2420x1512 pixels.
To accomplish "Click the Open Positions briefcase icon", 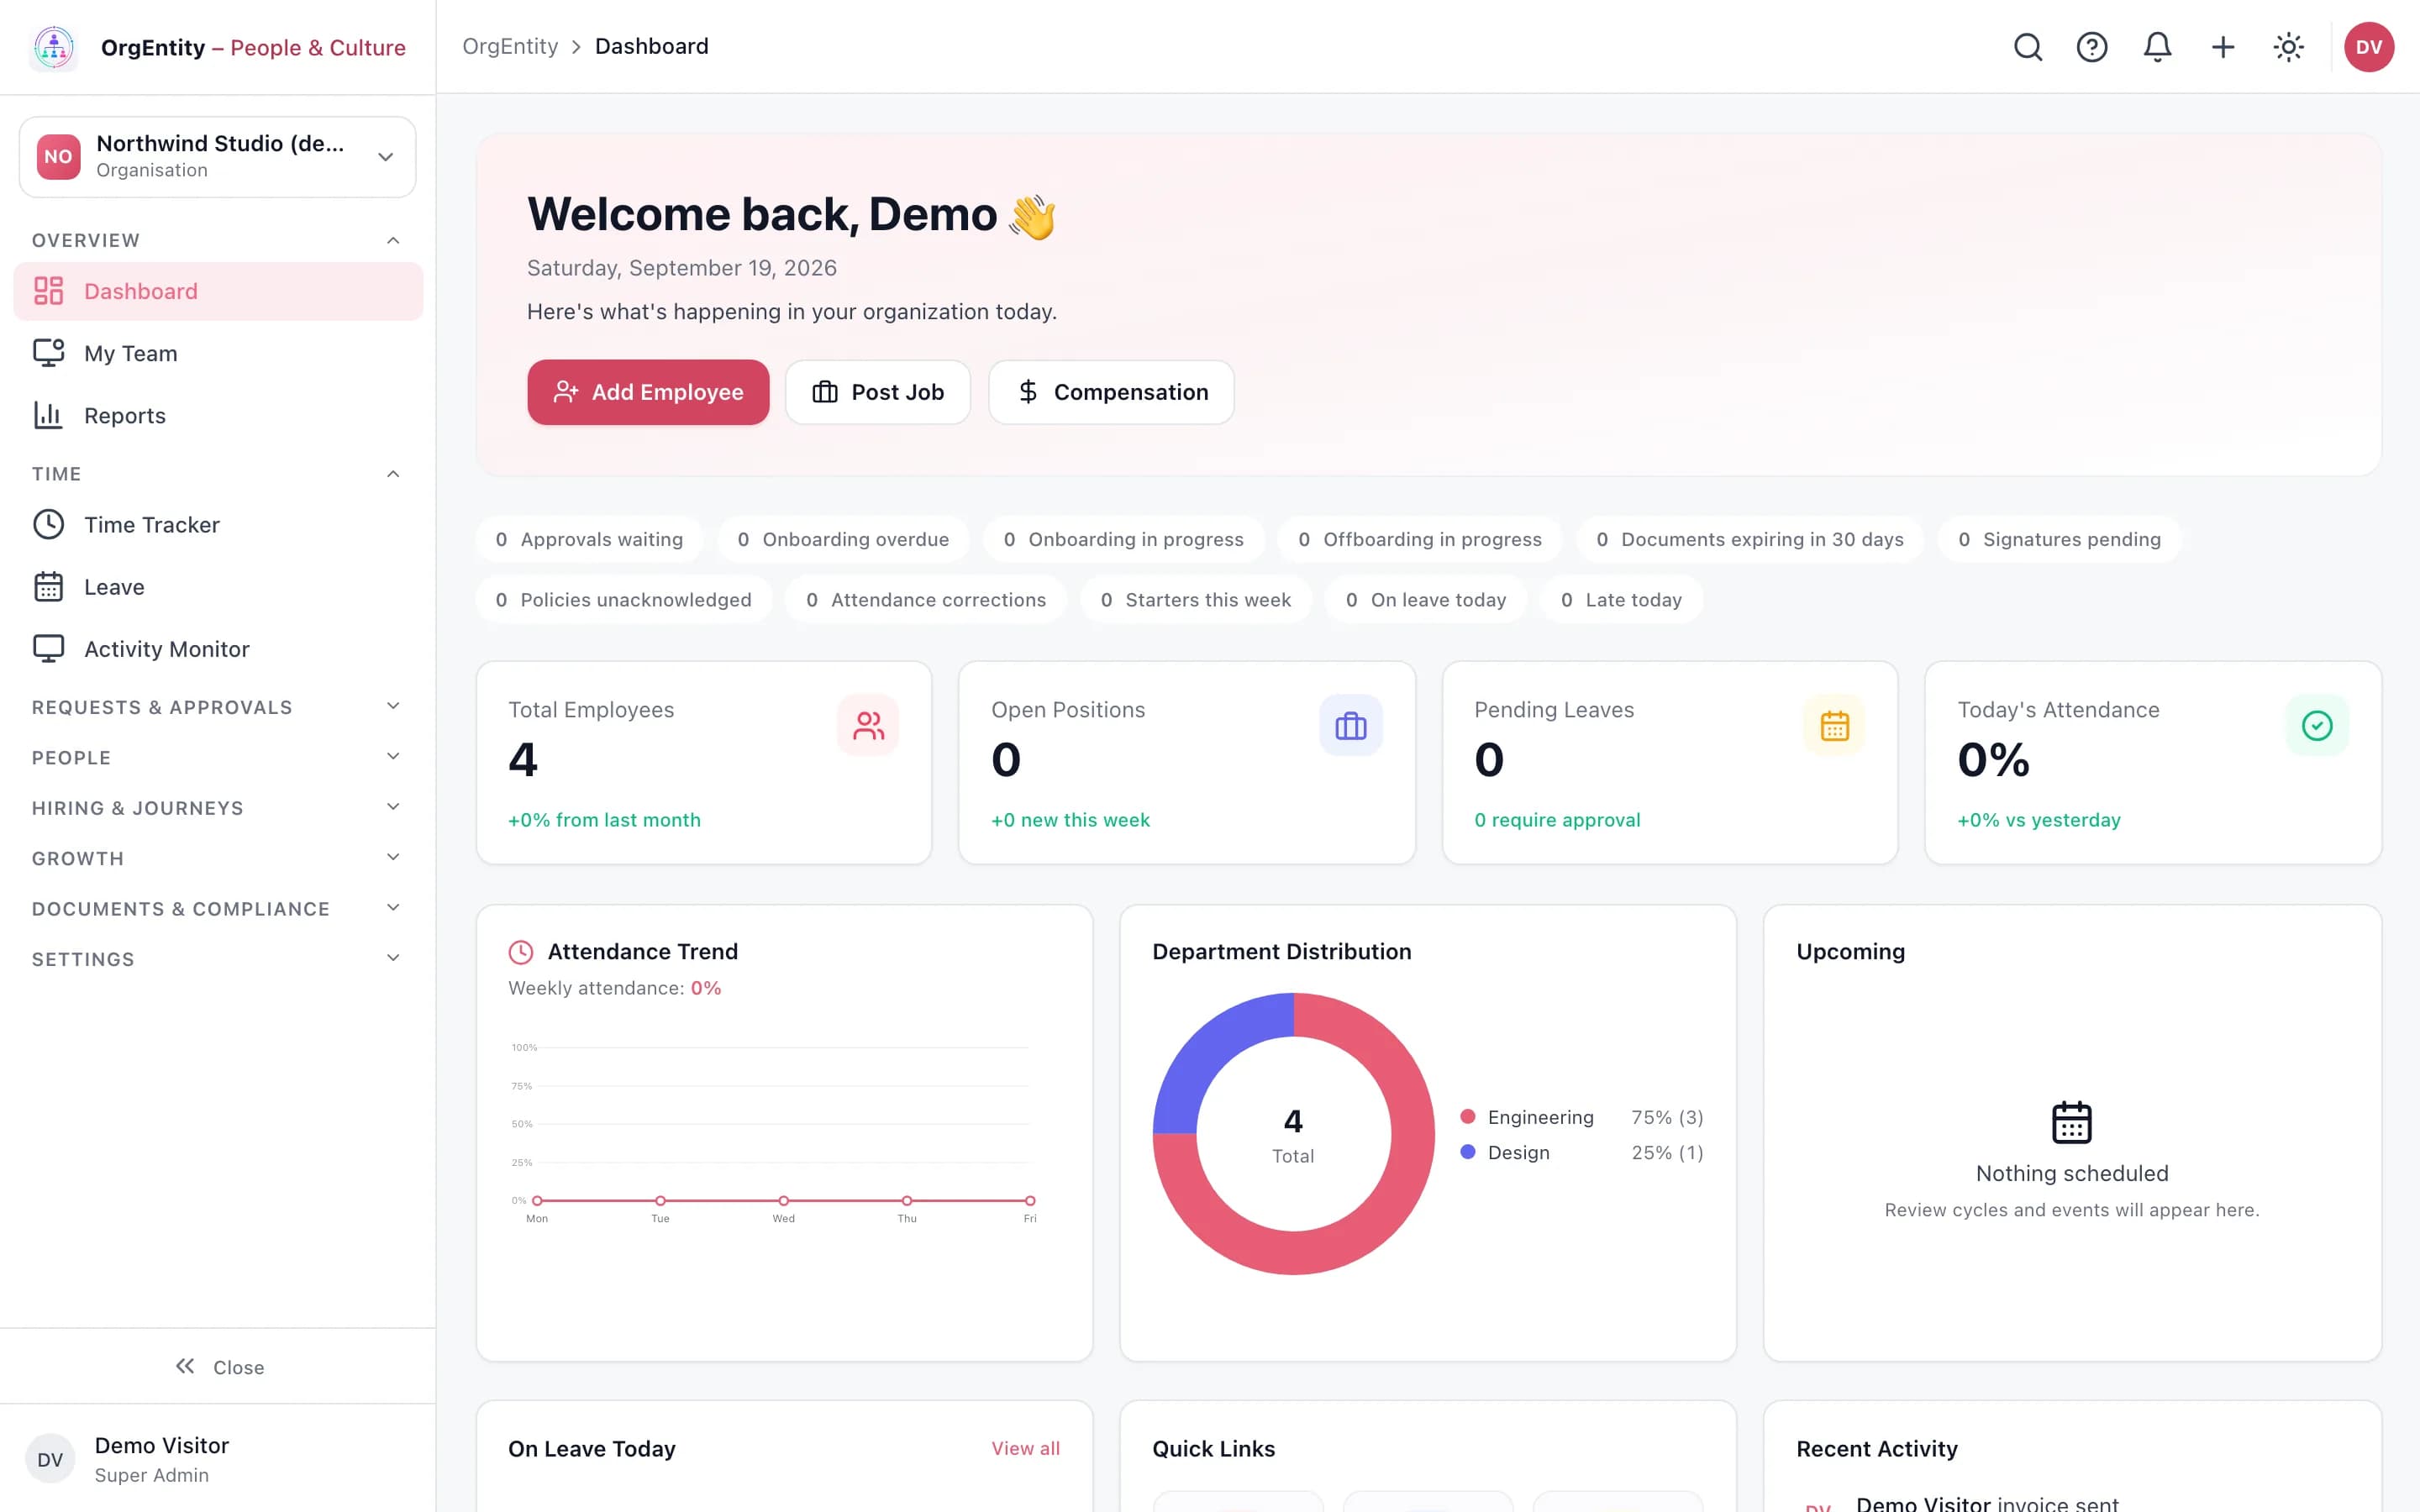I will click(x=1351, y=725).
